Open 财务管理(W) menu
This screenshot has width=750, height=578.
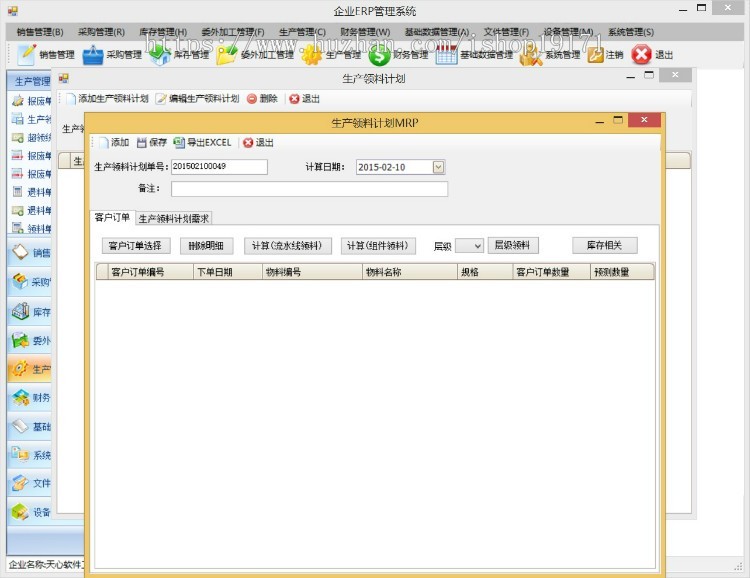[x=365, y=32]
